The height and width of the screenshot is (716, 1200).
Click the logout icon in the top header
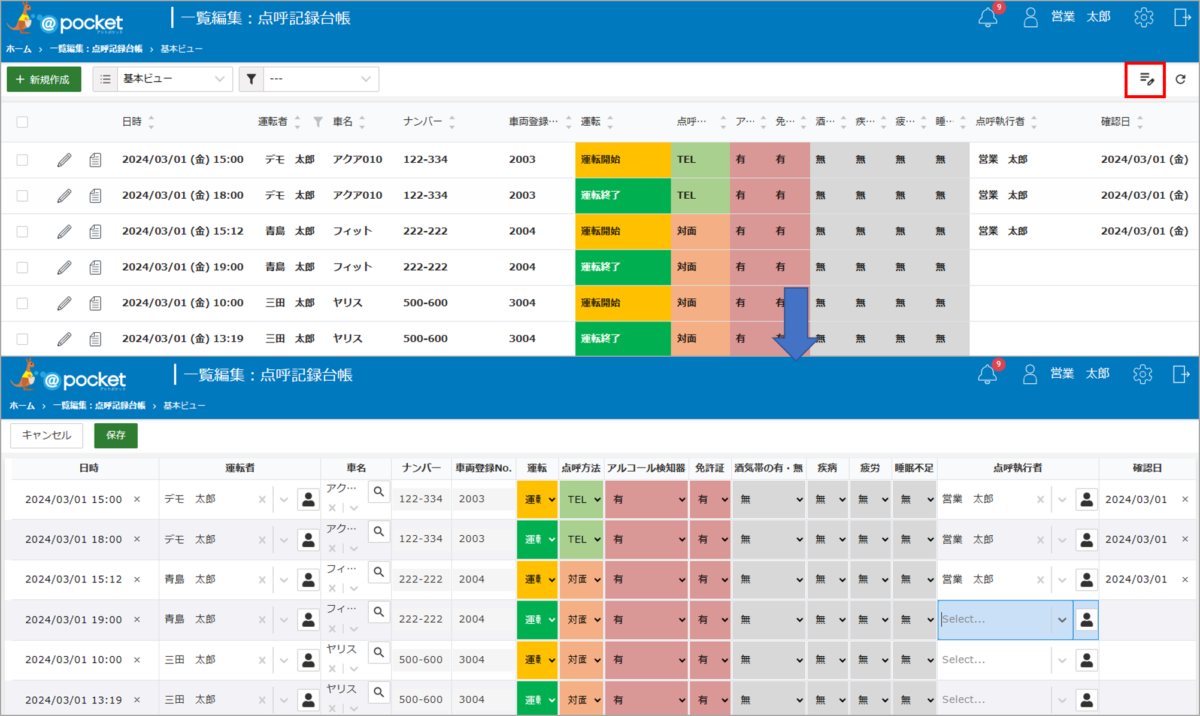(1181, 17)
